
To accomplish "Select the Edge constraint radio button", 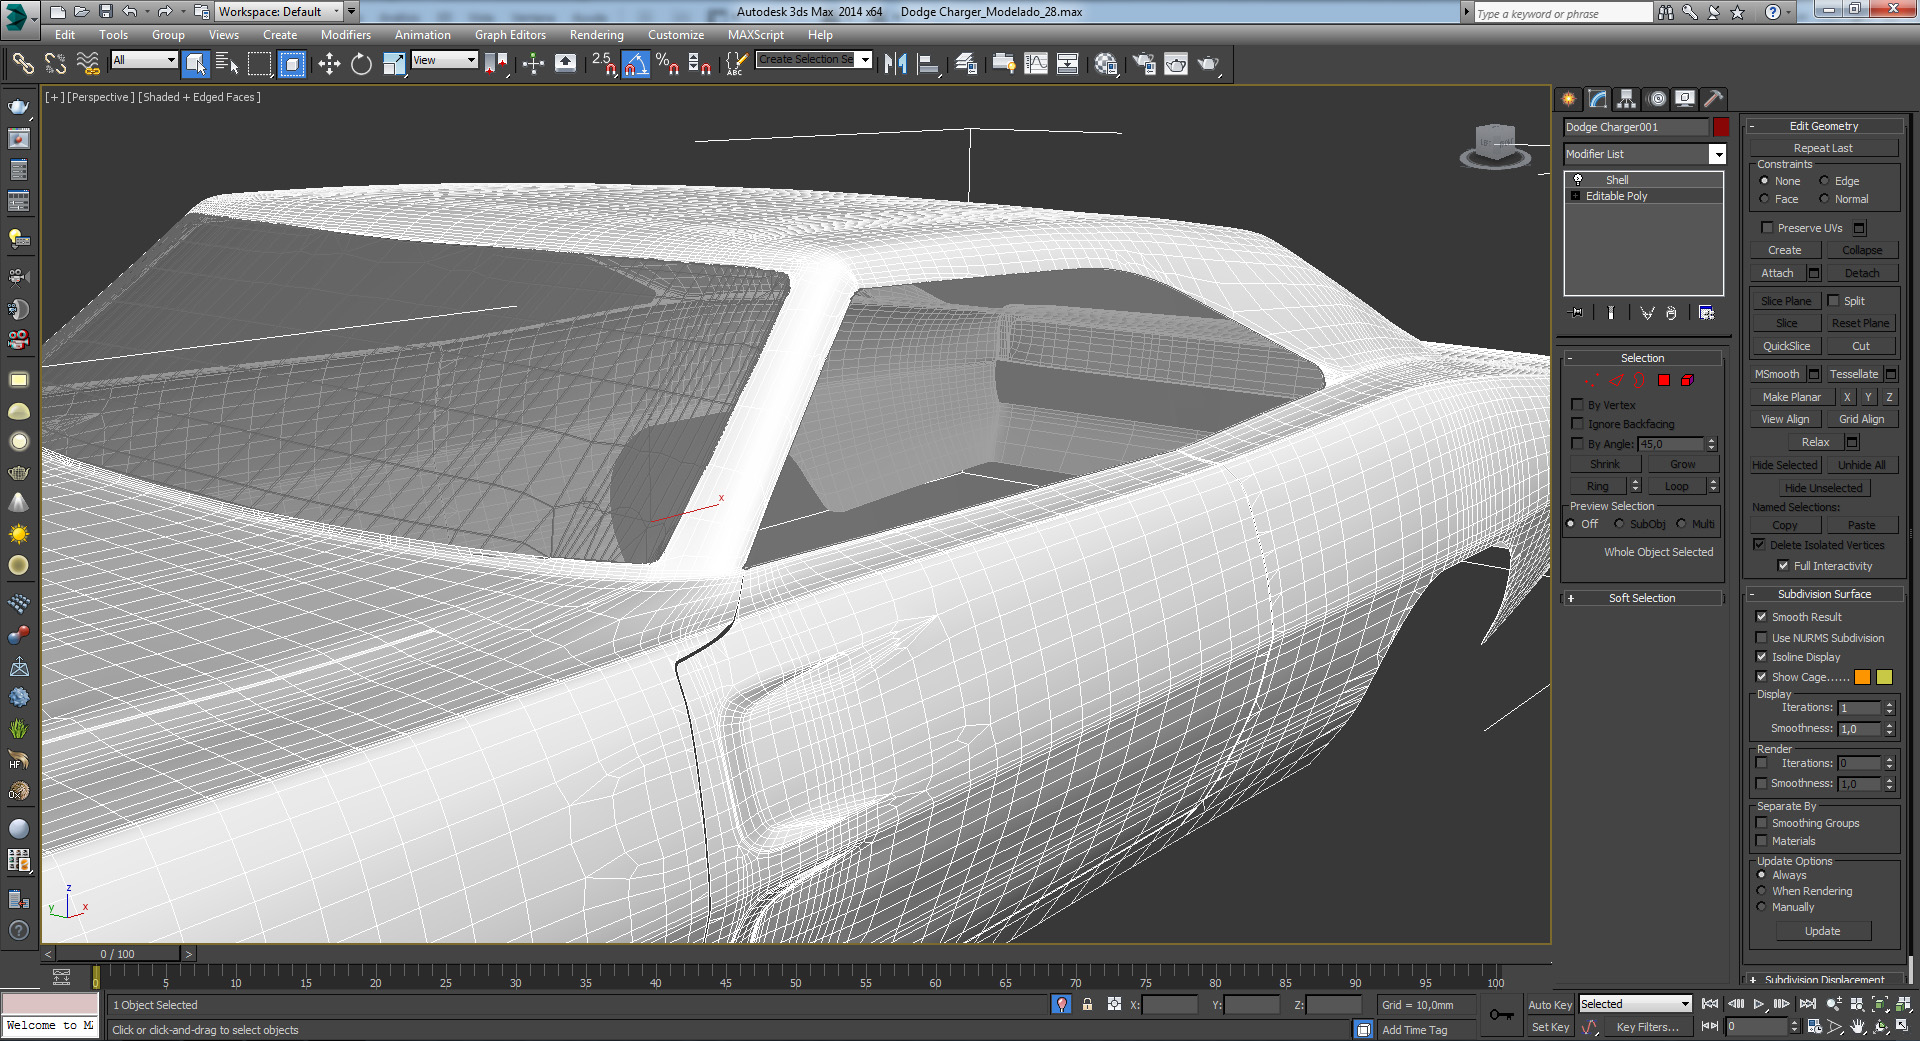I will click(x=1824, y=181).
